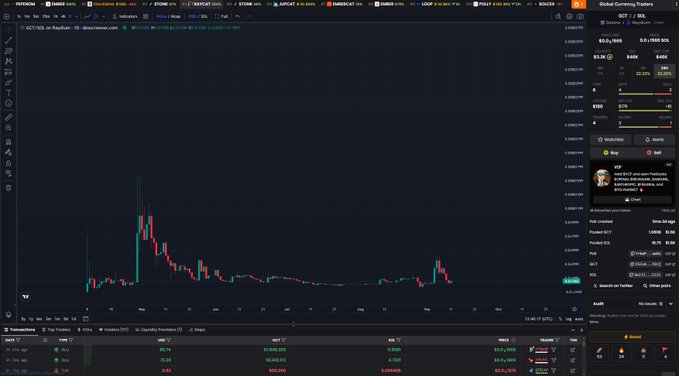Copy the Pair address

click(645, 253)
